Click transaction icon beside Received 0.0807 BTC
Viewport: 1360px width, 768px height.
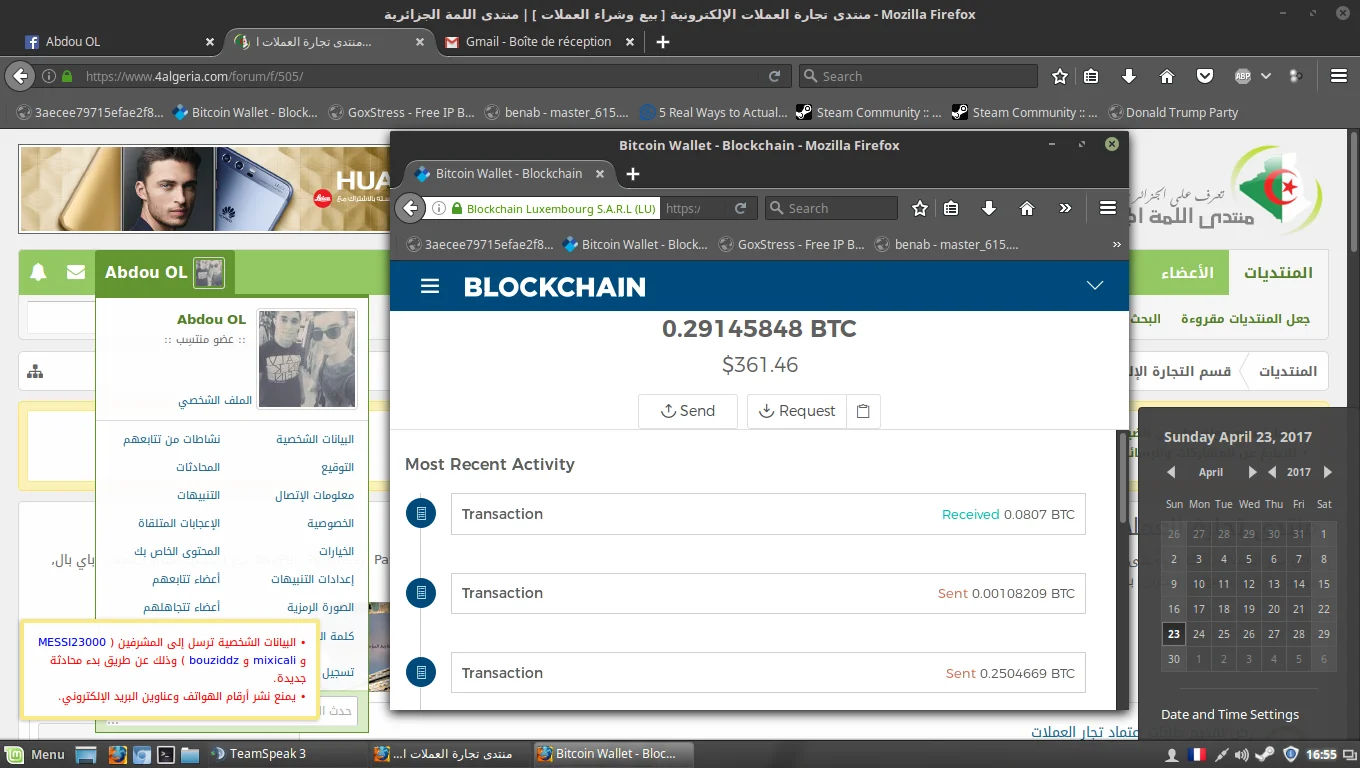421,513
